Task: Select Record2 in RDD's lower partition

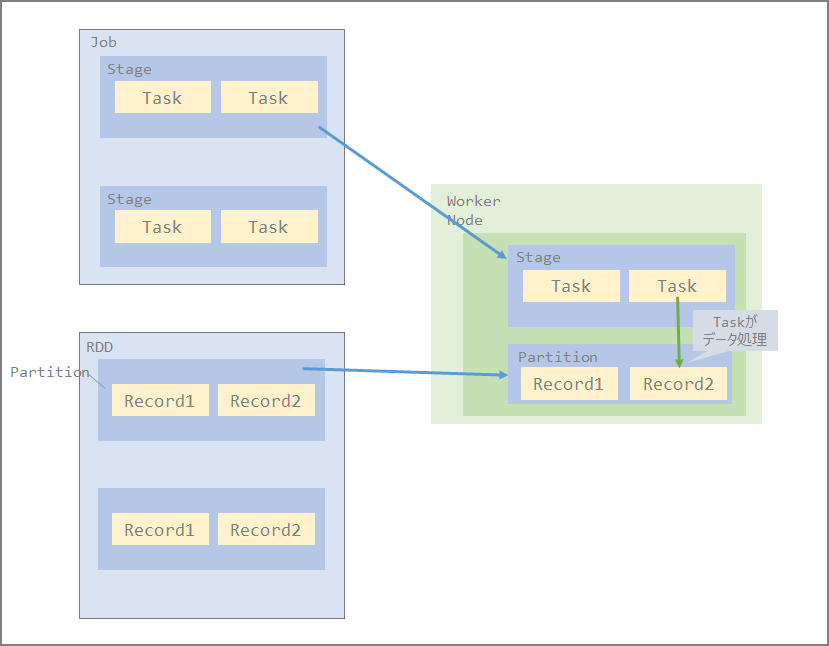Action: 265,530
